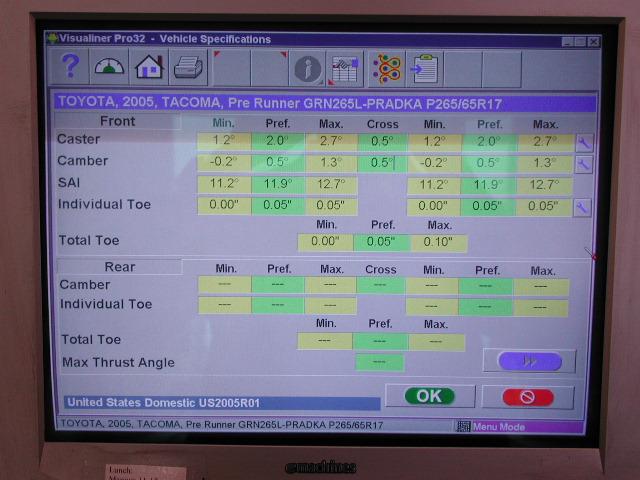Click the left Caster Pref 2.0° cell
Image resolution: width=640 pixels, height=480 pixels.
coord(278,141)
